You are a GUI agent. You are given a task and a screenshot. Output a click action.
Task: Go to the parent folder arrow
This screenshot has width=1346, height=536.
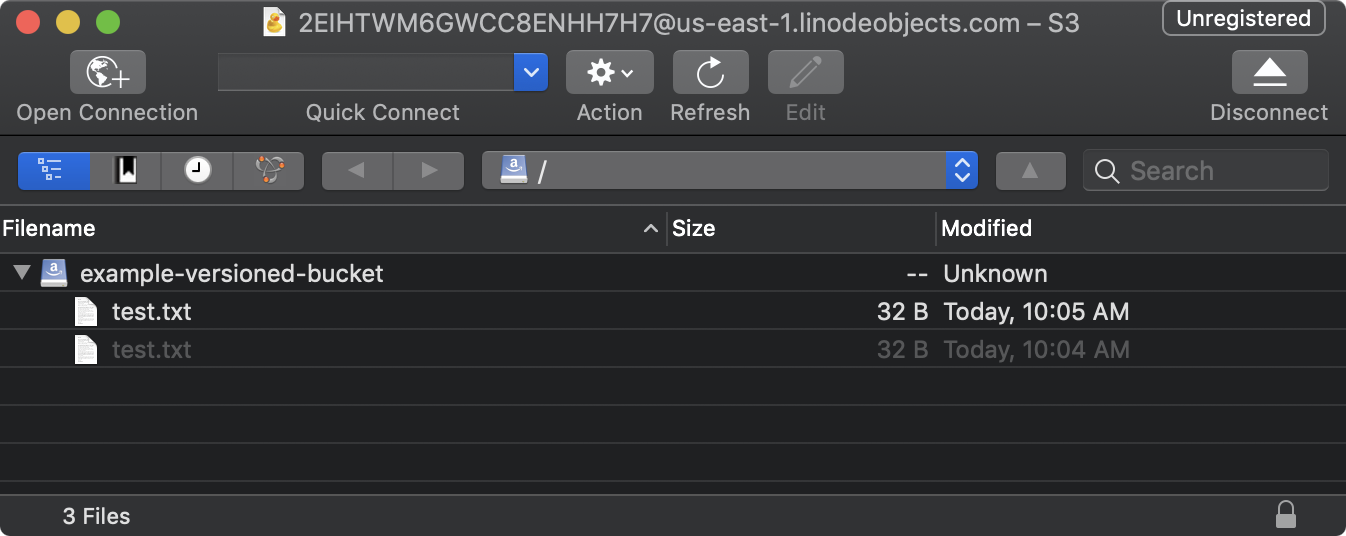pyautogui.click(x=1030, y=171)
